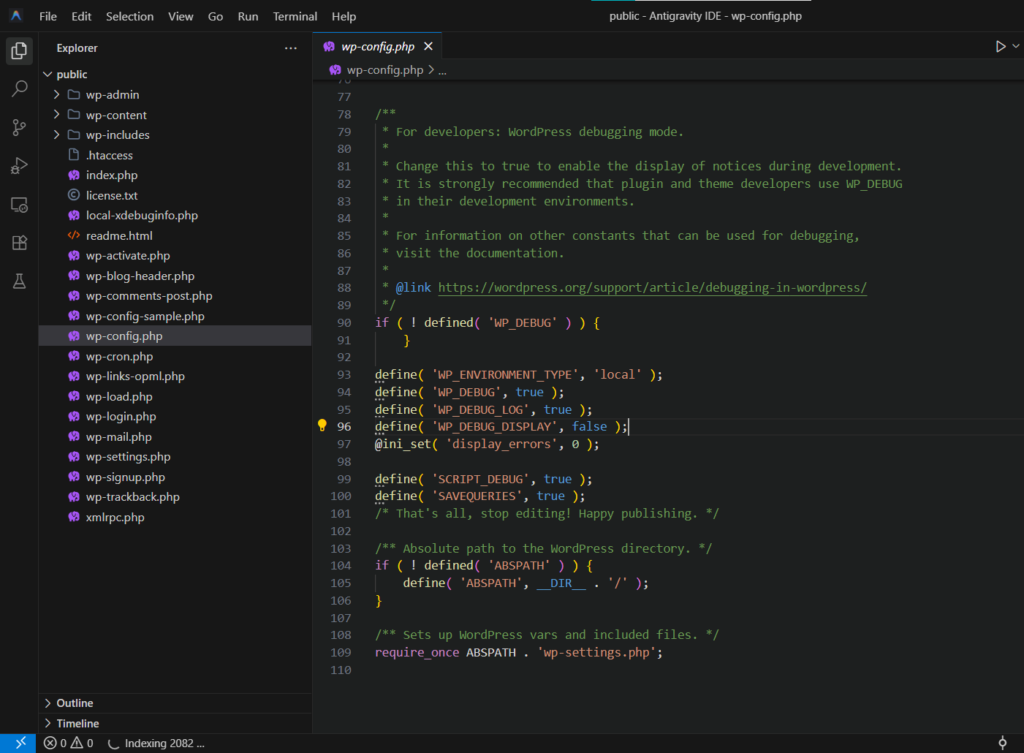Screen dimensions: 1024x753
Task: Select wp-config.php in the explorer tree
Action: coord(175,336)
